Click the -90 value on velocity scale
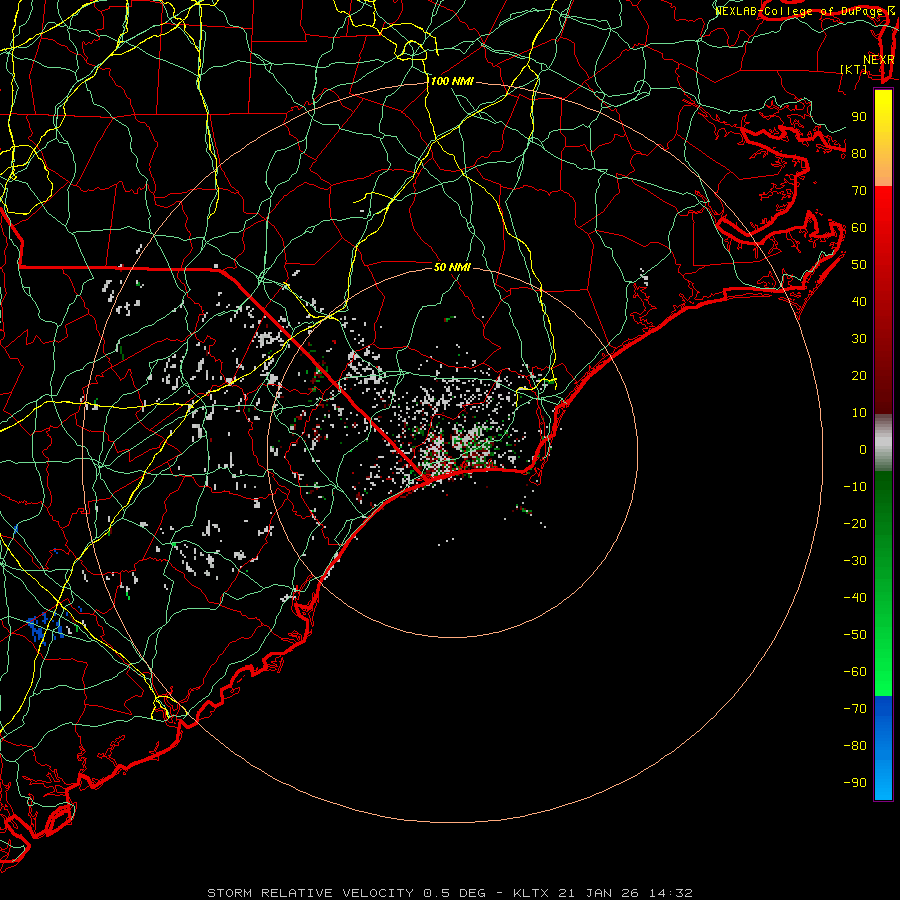This screenshot has height=900, width=900. coord(855,783)
